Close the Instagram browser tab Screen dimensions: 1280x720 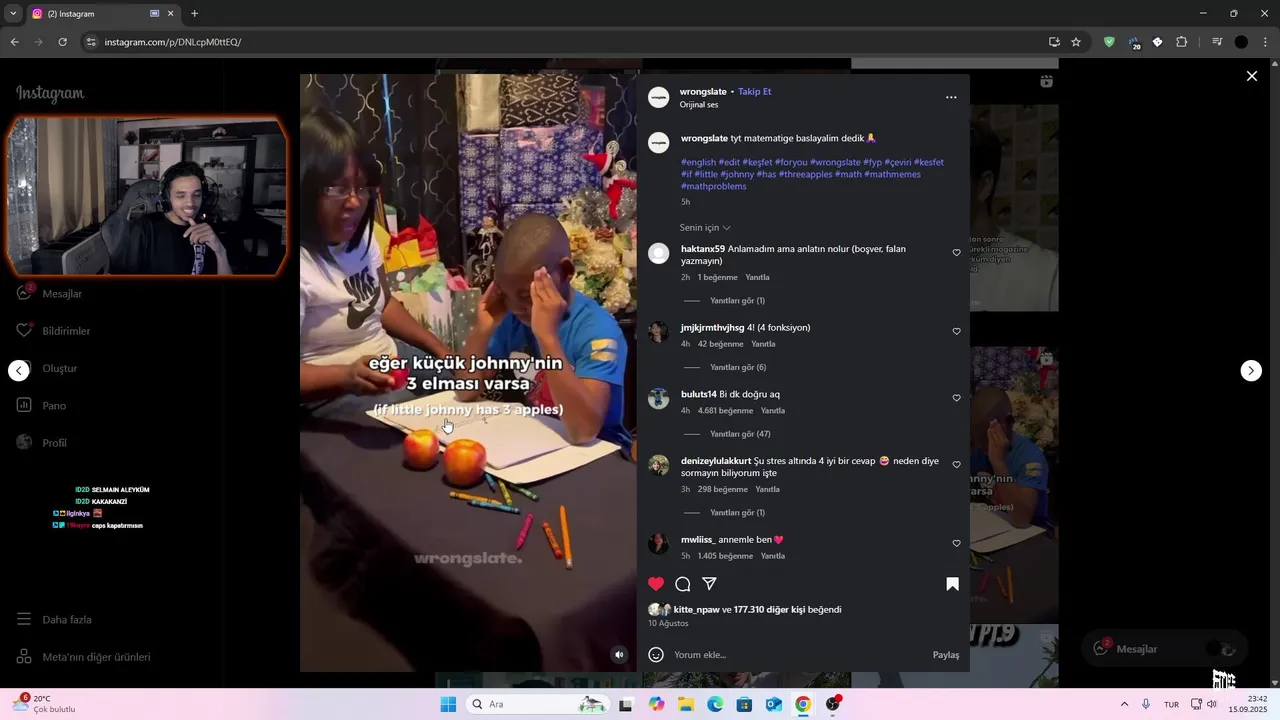tap(171, 14)
